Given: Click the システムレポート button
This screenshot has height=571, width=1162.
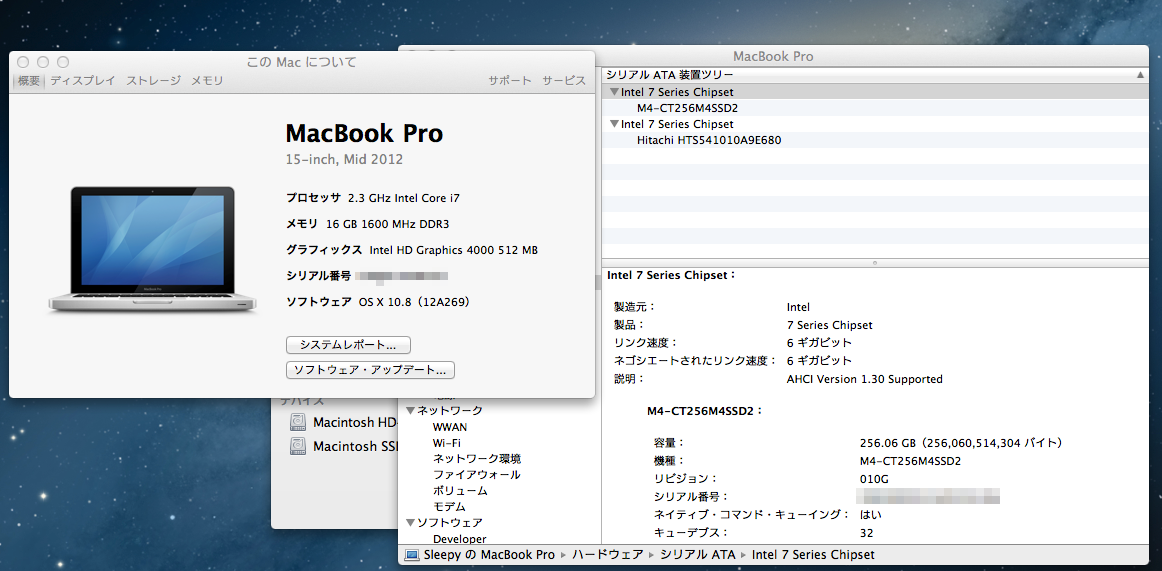Looking at the screenshot, I should 348,345.
